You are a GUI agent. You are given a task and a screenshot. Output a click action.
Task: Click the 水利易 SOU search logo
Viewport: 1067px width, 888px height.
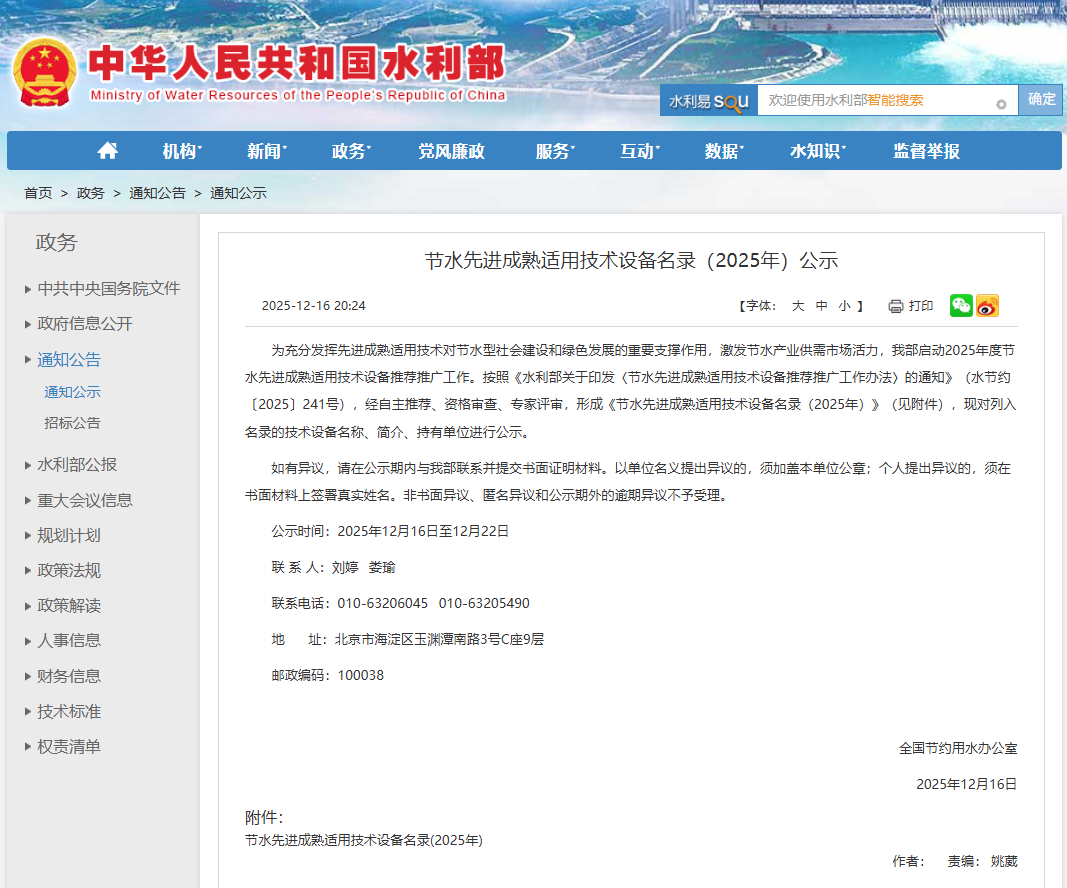click(x=708, y=101)
